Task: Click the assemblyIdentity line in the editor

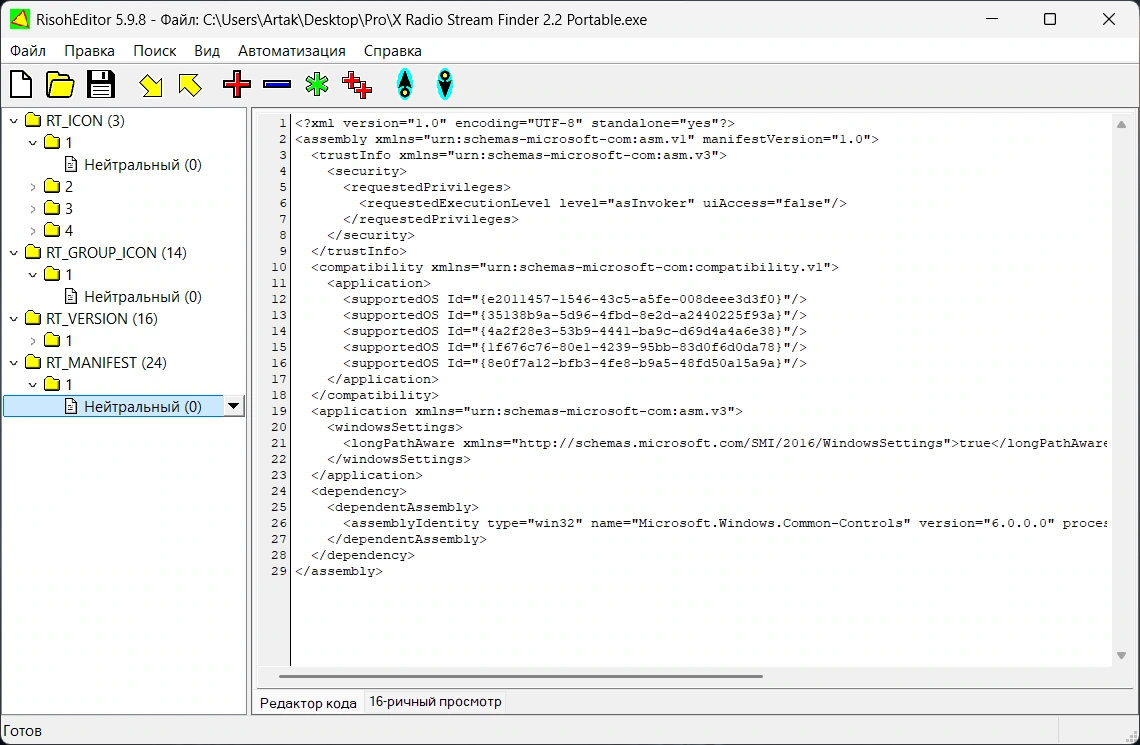Action: 725,523
